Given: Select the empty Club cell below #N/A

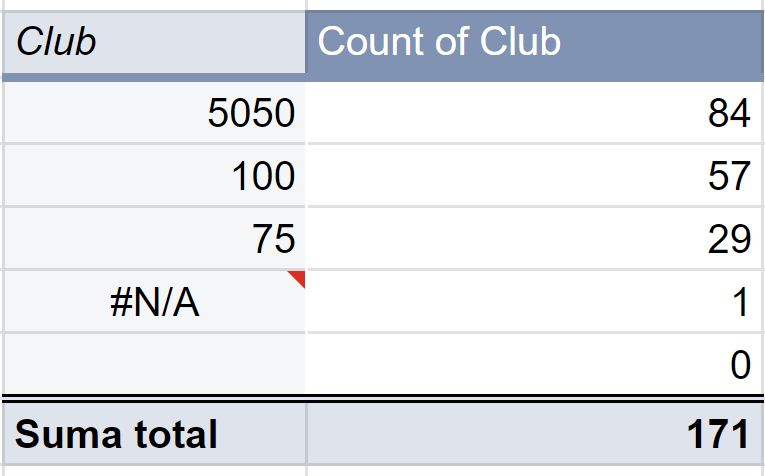Looking at the screenshot, I should (x=155, y=364).
